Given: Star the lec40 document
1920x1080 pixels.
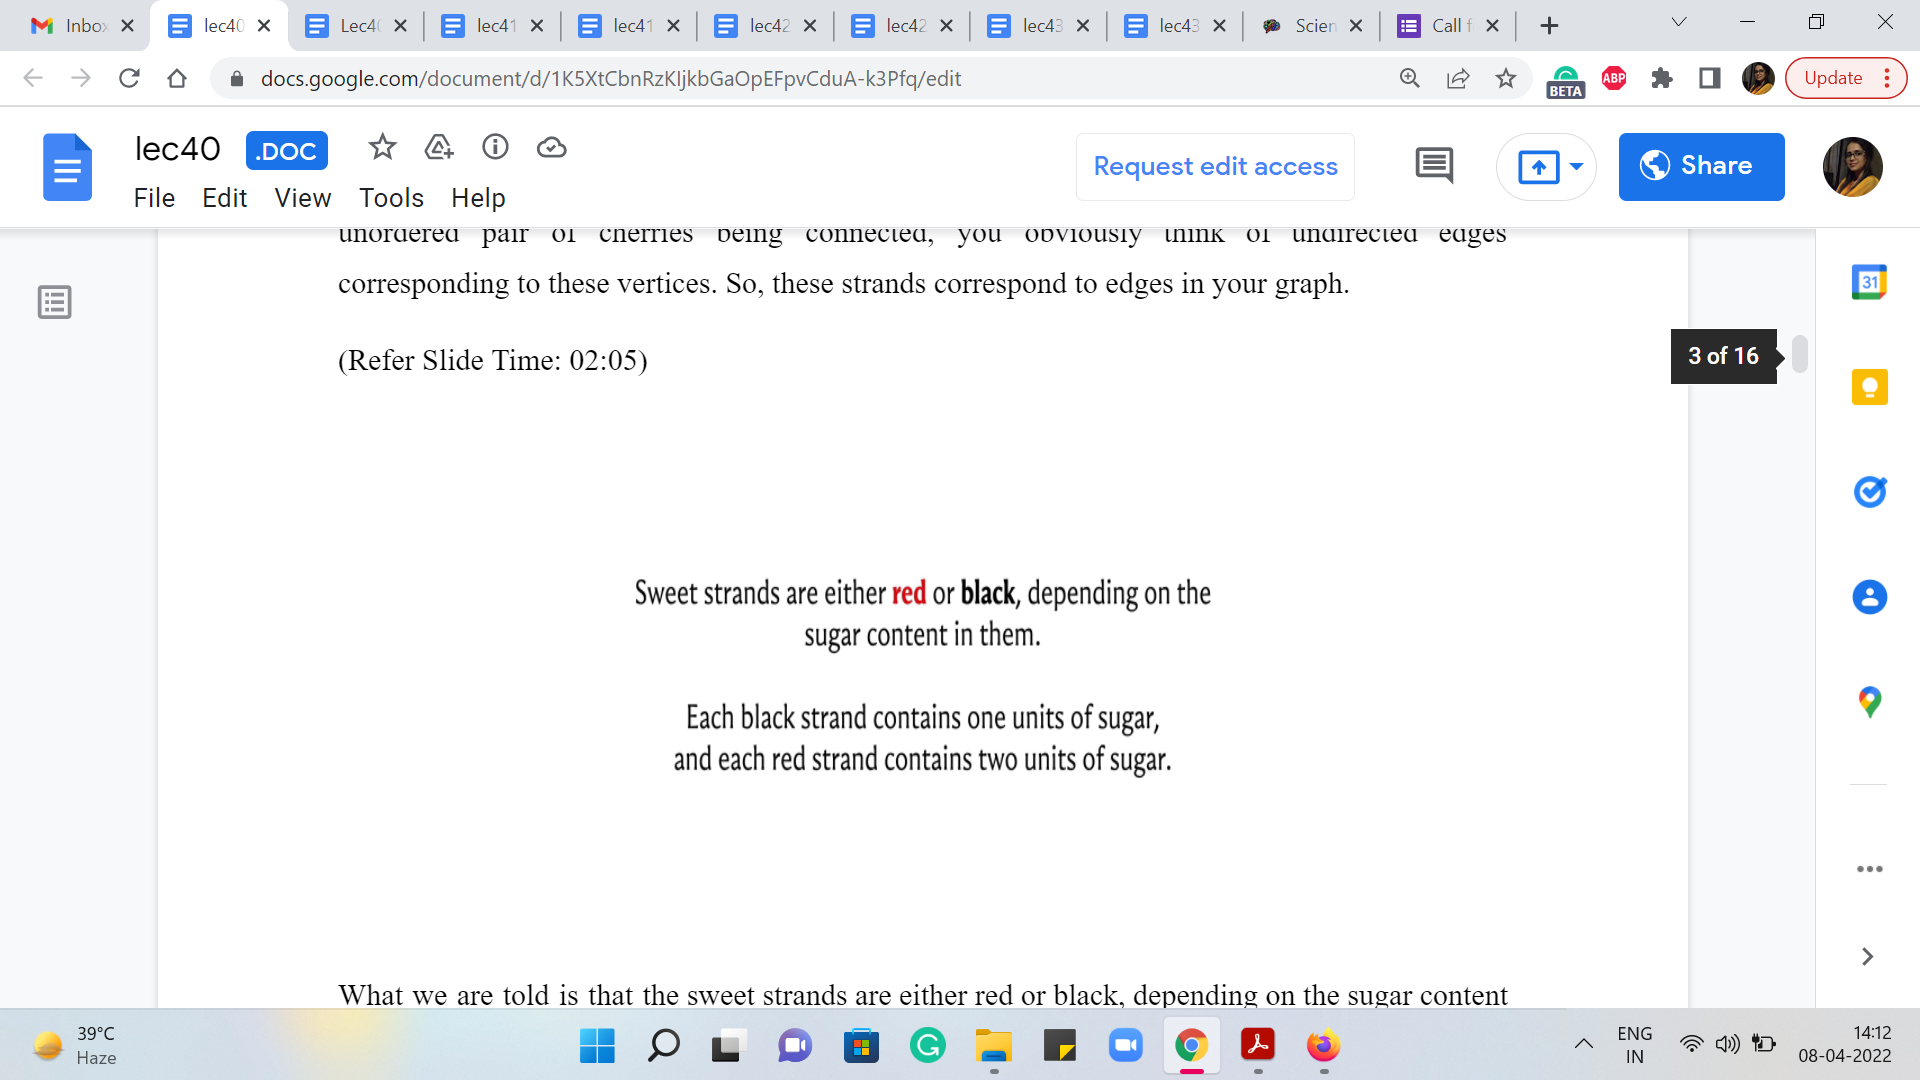Looking at the screenshot, I should 382,148.
